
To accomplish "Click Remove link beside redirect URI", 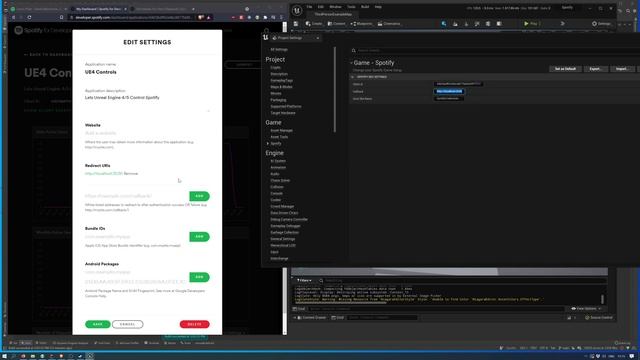I will click(x=131, y=173).
